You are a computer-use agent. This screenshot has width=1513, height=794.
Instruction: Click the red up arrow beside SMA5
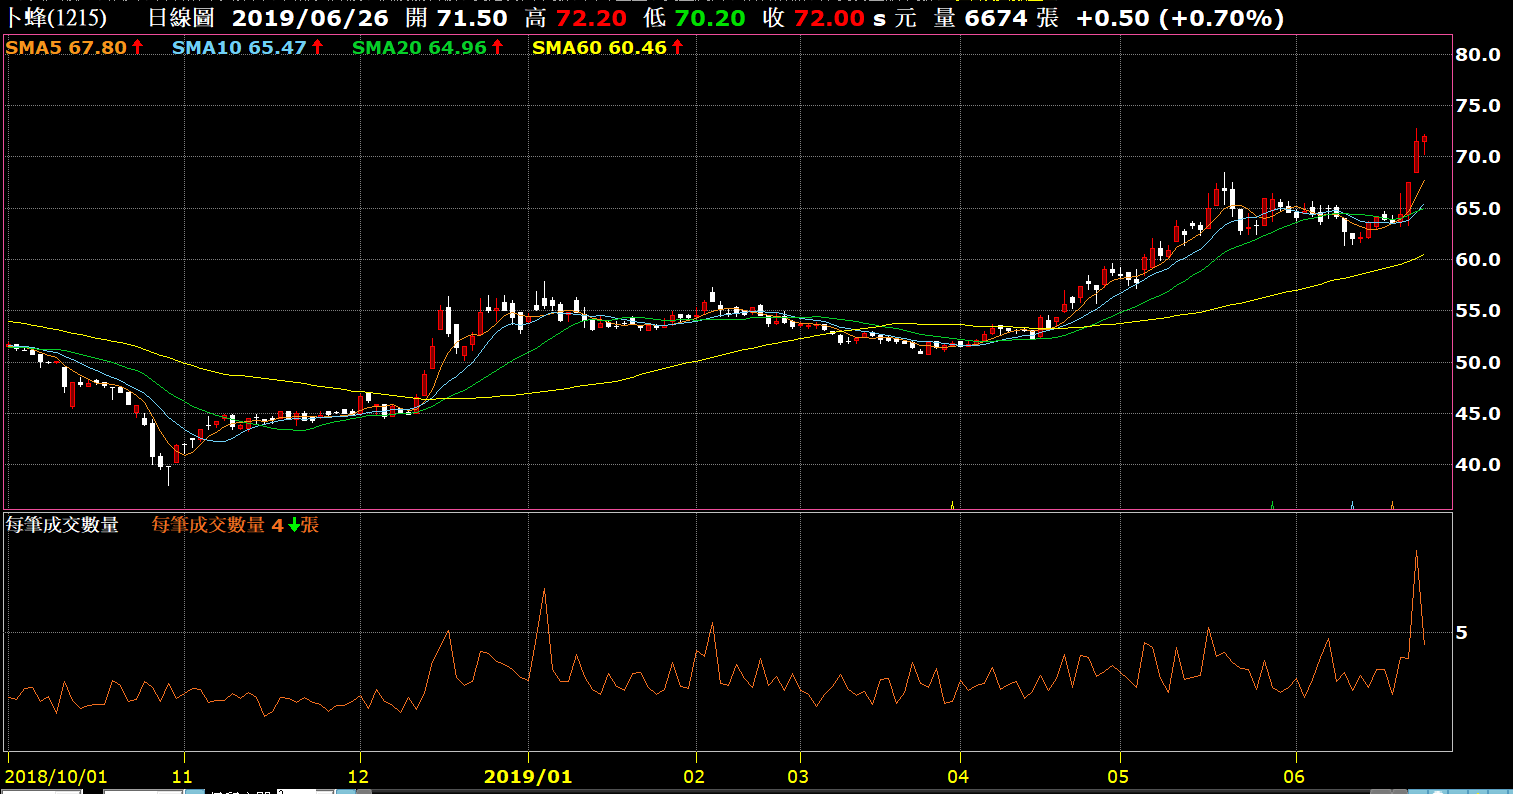coord(137,47)
